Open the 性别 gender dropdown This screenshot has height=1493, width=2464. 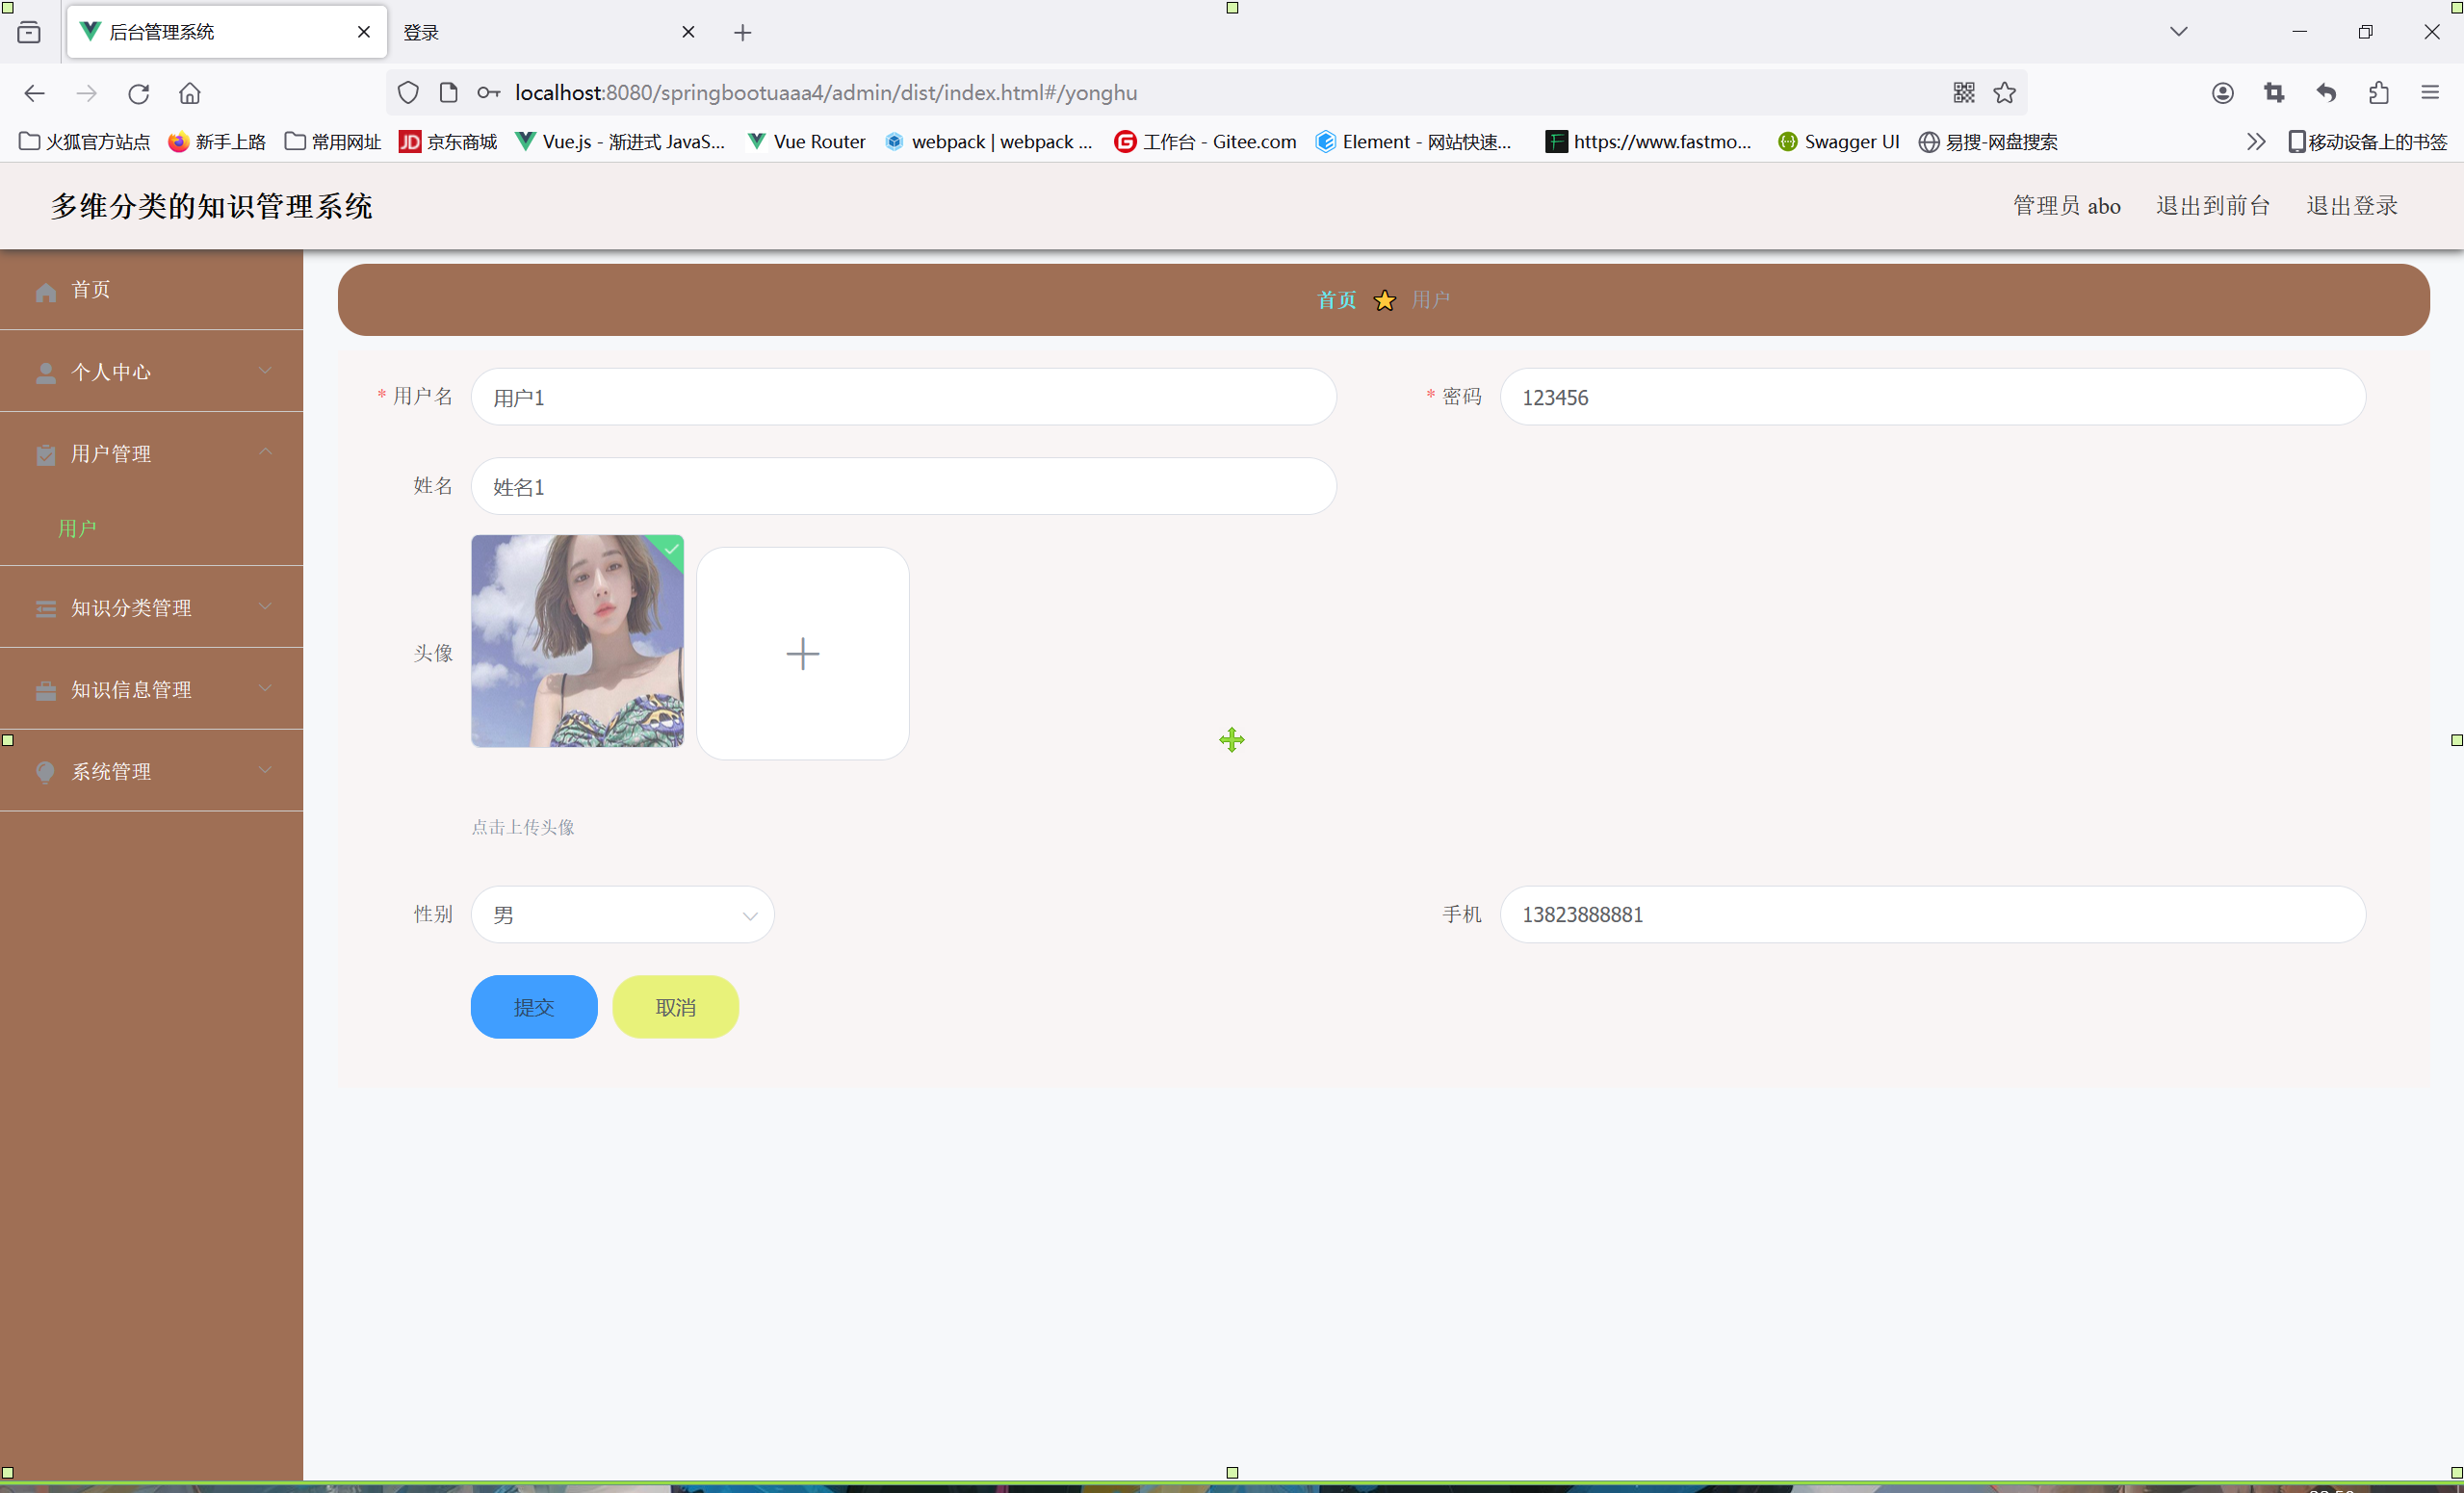(622, 915)
